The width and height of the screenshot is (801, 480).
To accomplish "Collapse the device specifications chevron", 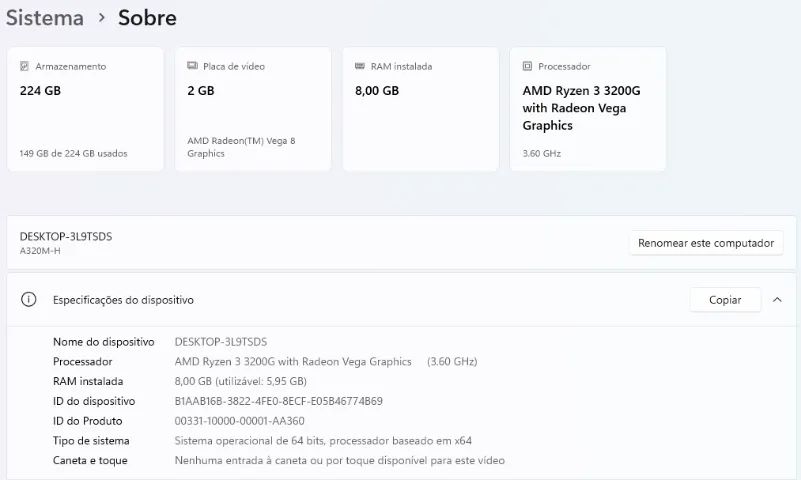I will click(777, 300).
